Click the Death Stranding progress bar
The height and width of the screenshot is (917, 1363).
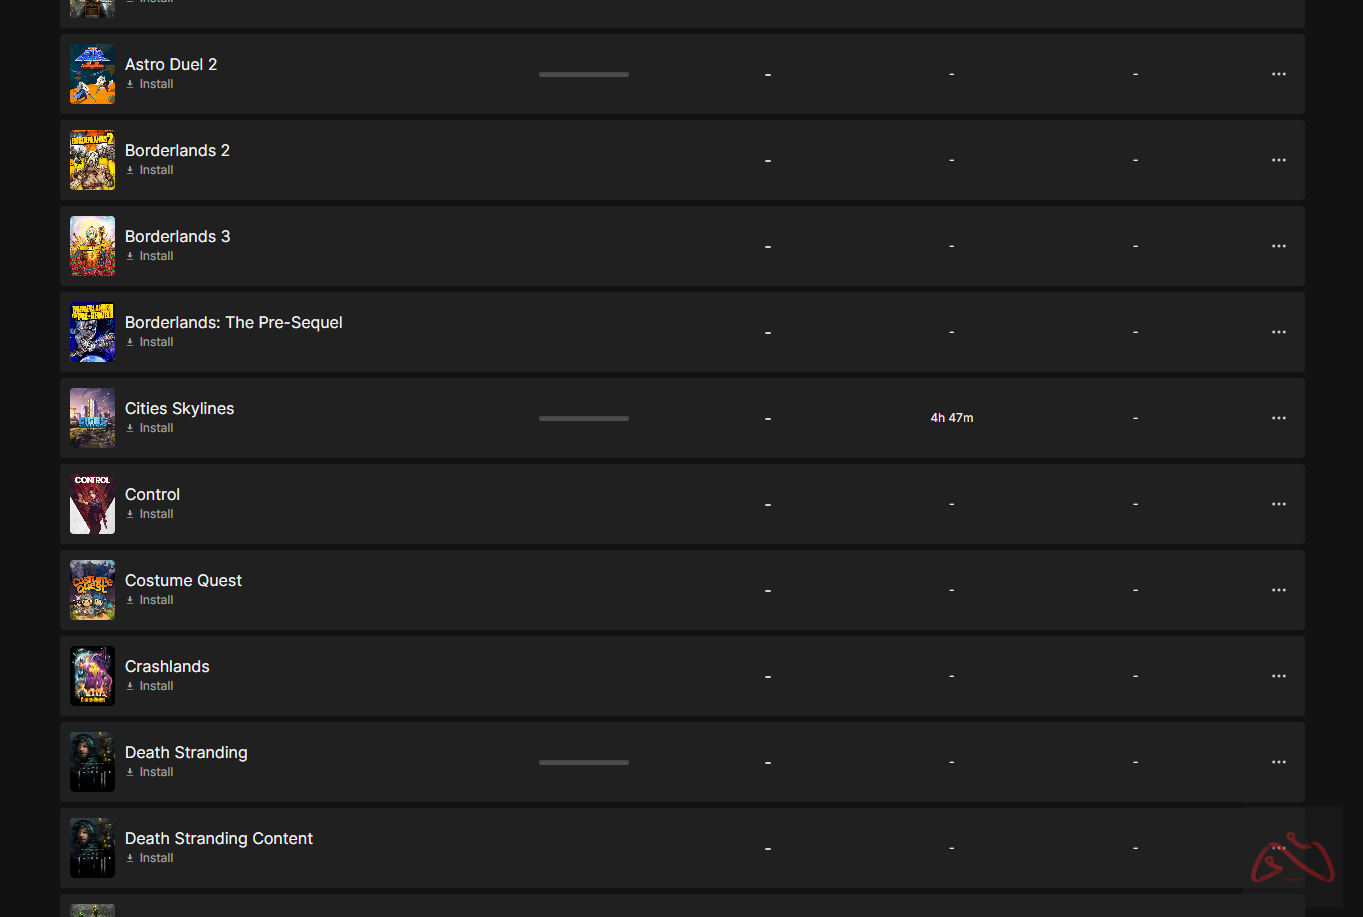click(584, 762)
